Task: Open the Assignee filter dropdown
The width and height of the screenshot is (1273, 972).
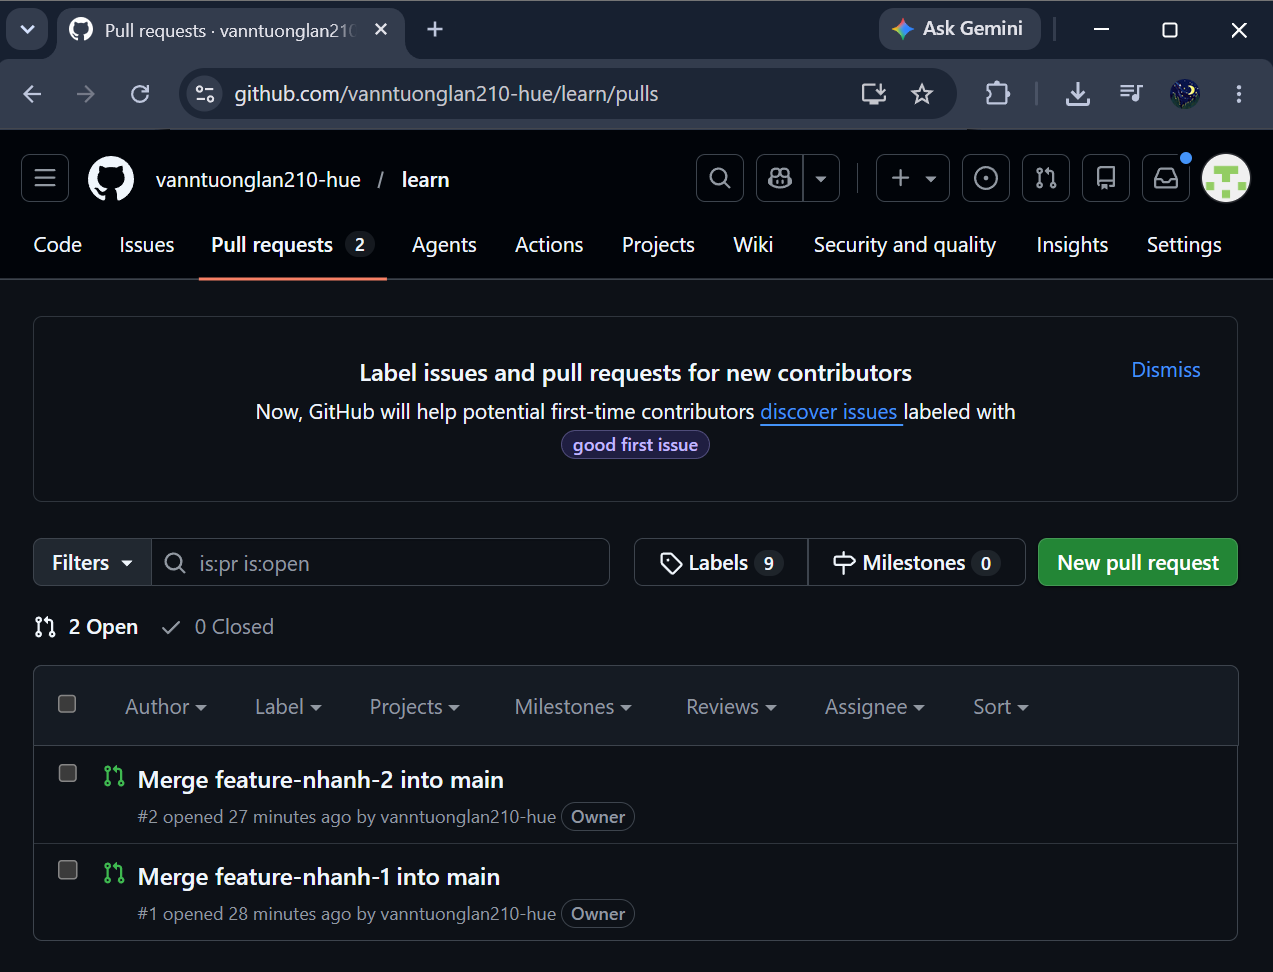Action: point(875,707)
